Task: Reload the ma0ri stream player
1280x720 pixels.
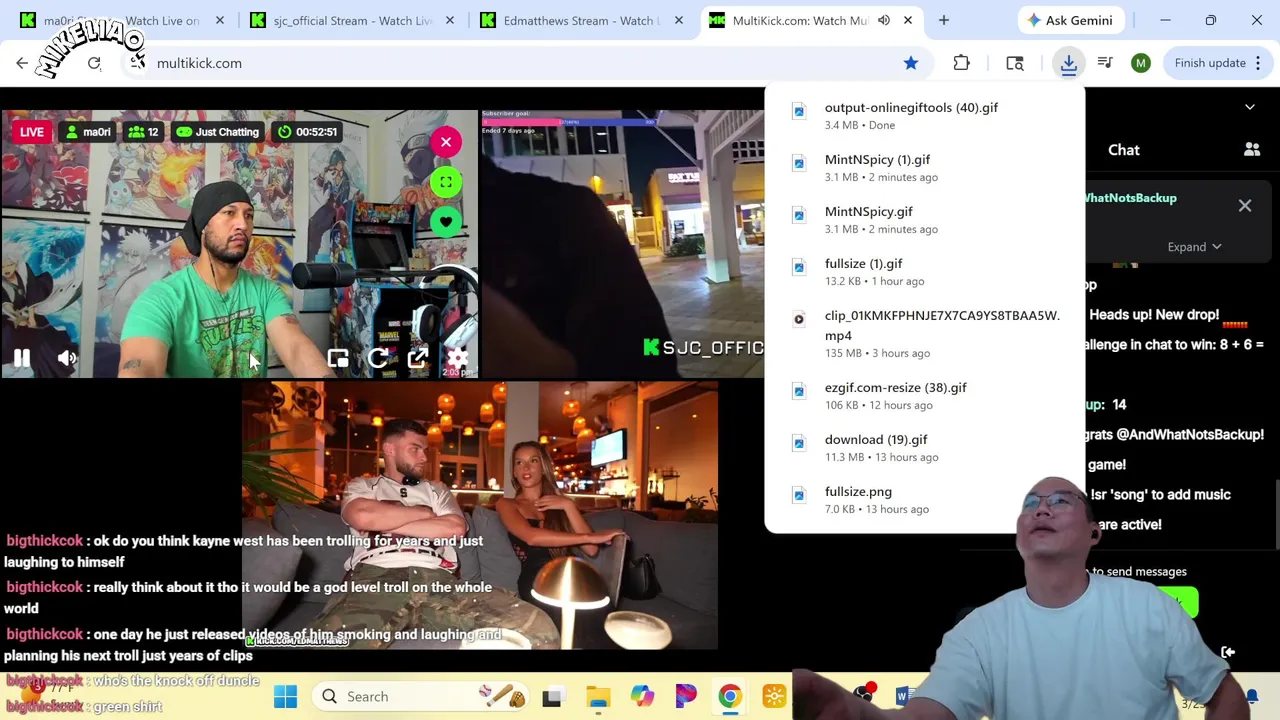Action: tap(377, 359)
